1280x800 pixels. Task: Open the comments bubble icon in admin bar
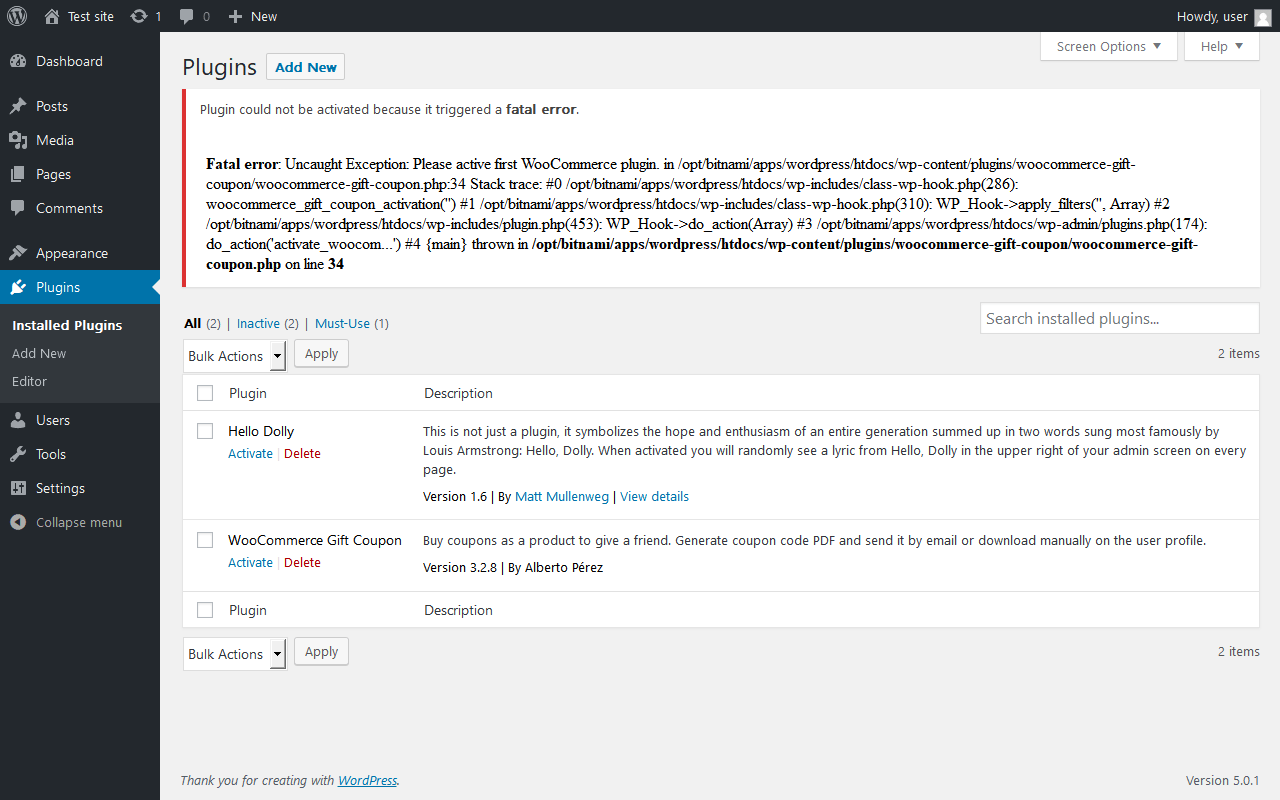[x=187, y=17]
